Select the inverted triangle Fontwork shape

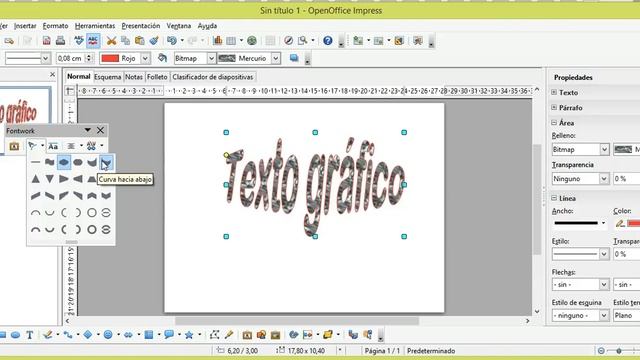coord(49,179)
